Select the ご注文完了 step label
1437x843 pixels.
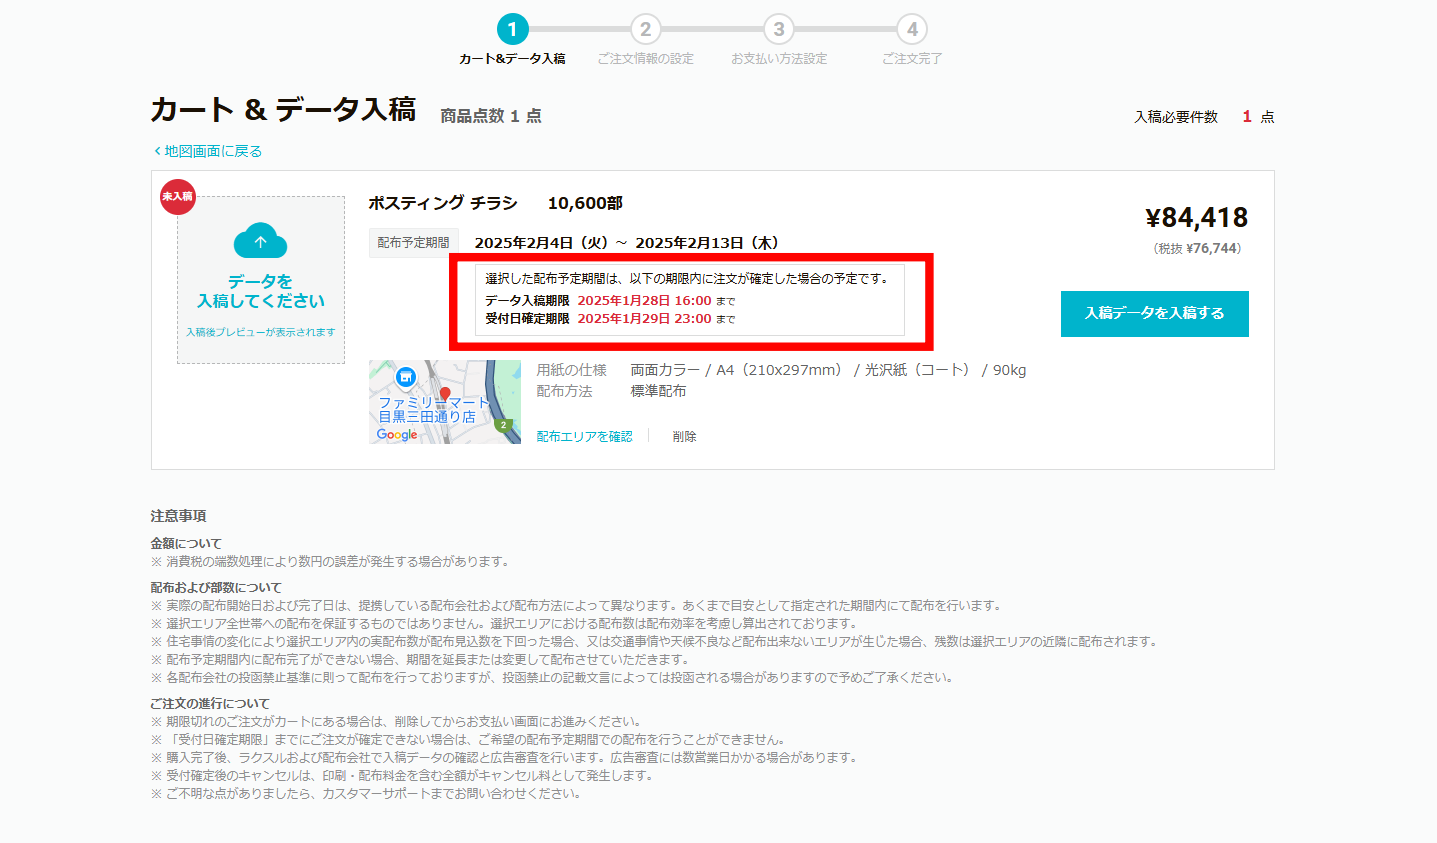910,58
